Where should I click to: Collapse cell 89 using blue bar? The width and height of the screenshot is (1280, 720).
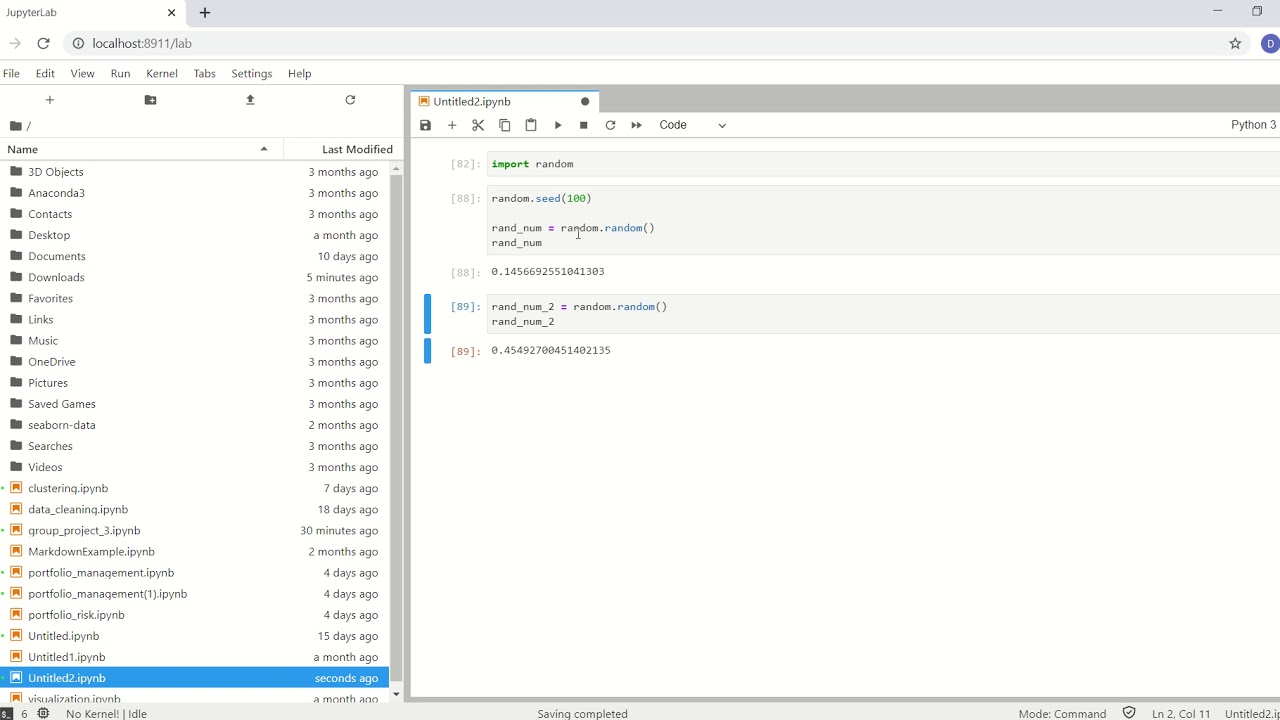point(428,314)
